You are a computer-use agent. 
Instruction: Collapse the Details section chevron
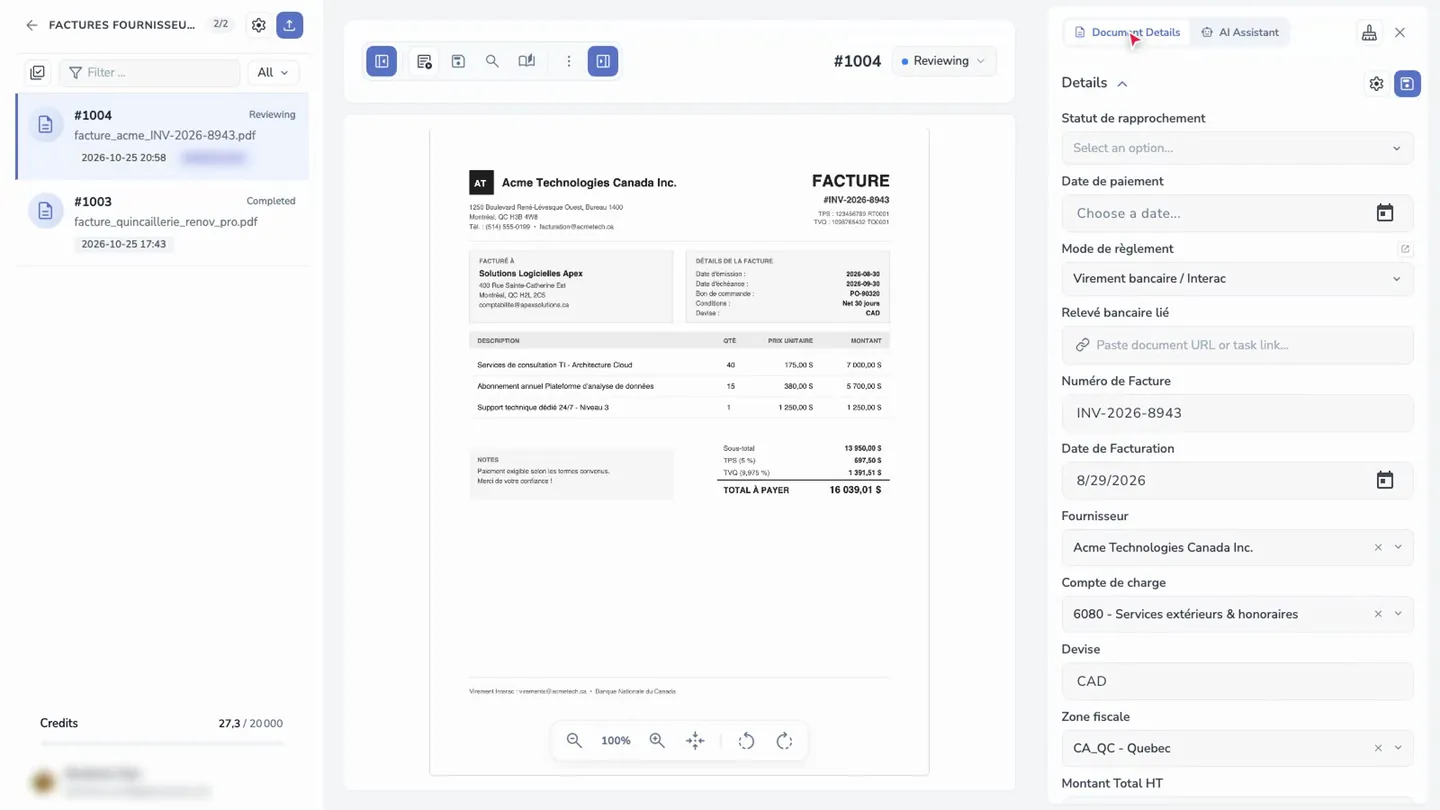tap(1122, 84)
